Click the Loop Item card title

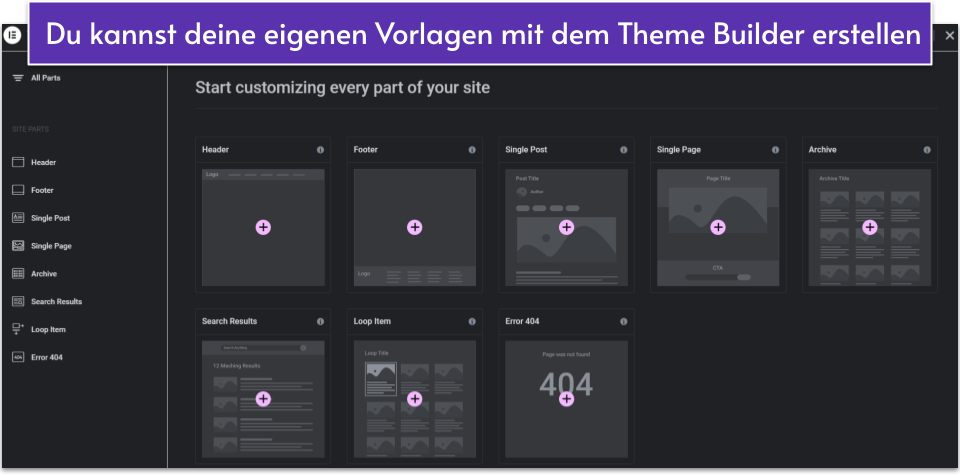(372, 321)
